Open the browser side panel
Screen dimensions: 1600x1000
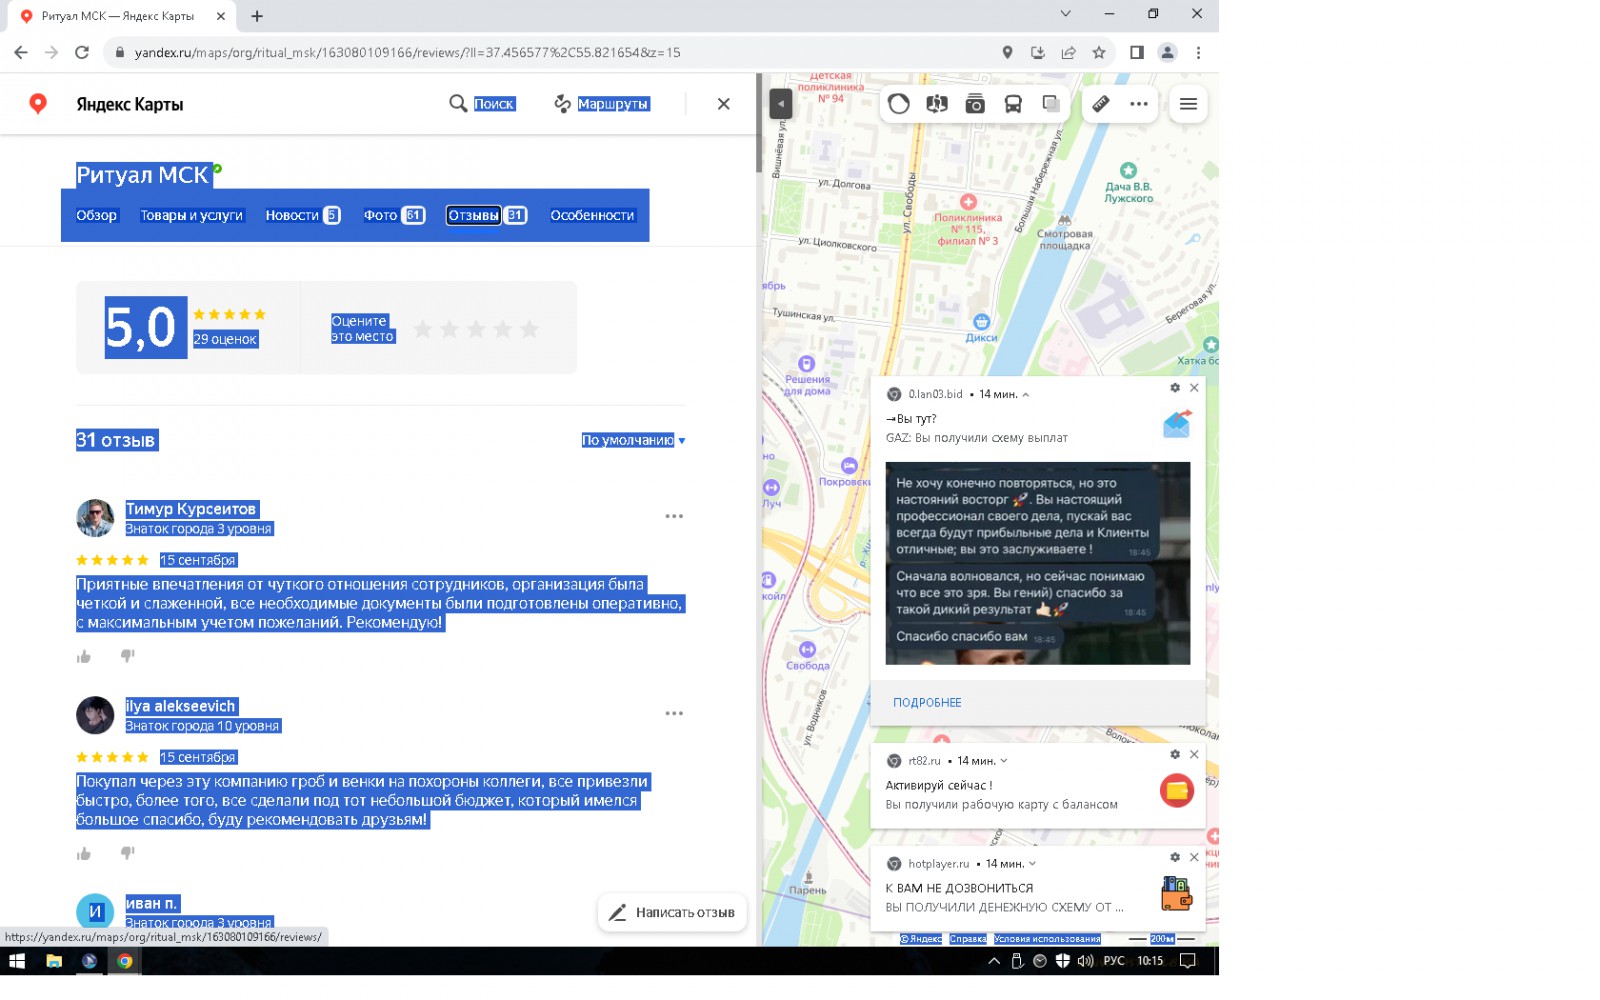[x=1137, y=52]
